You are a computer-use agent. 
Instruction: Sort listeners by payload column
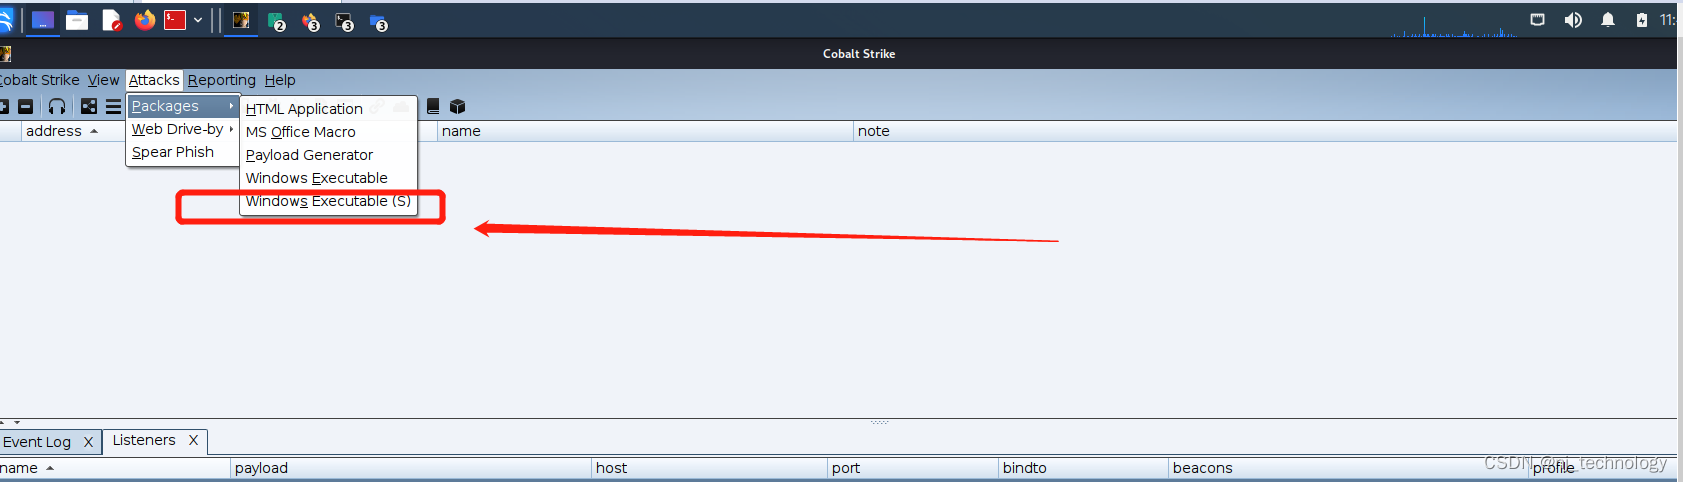pos(411,468)
